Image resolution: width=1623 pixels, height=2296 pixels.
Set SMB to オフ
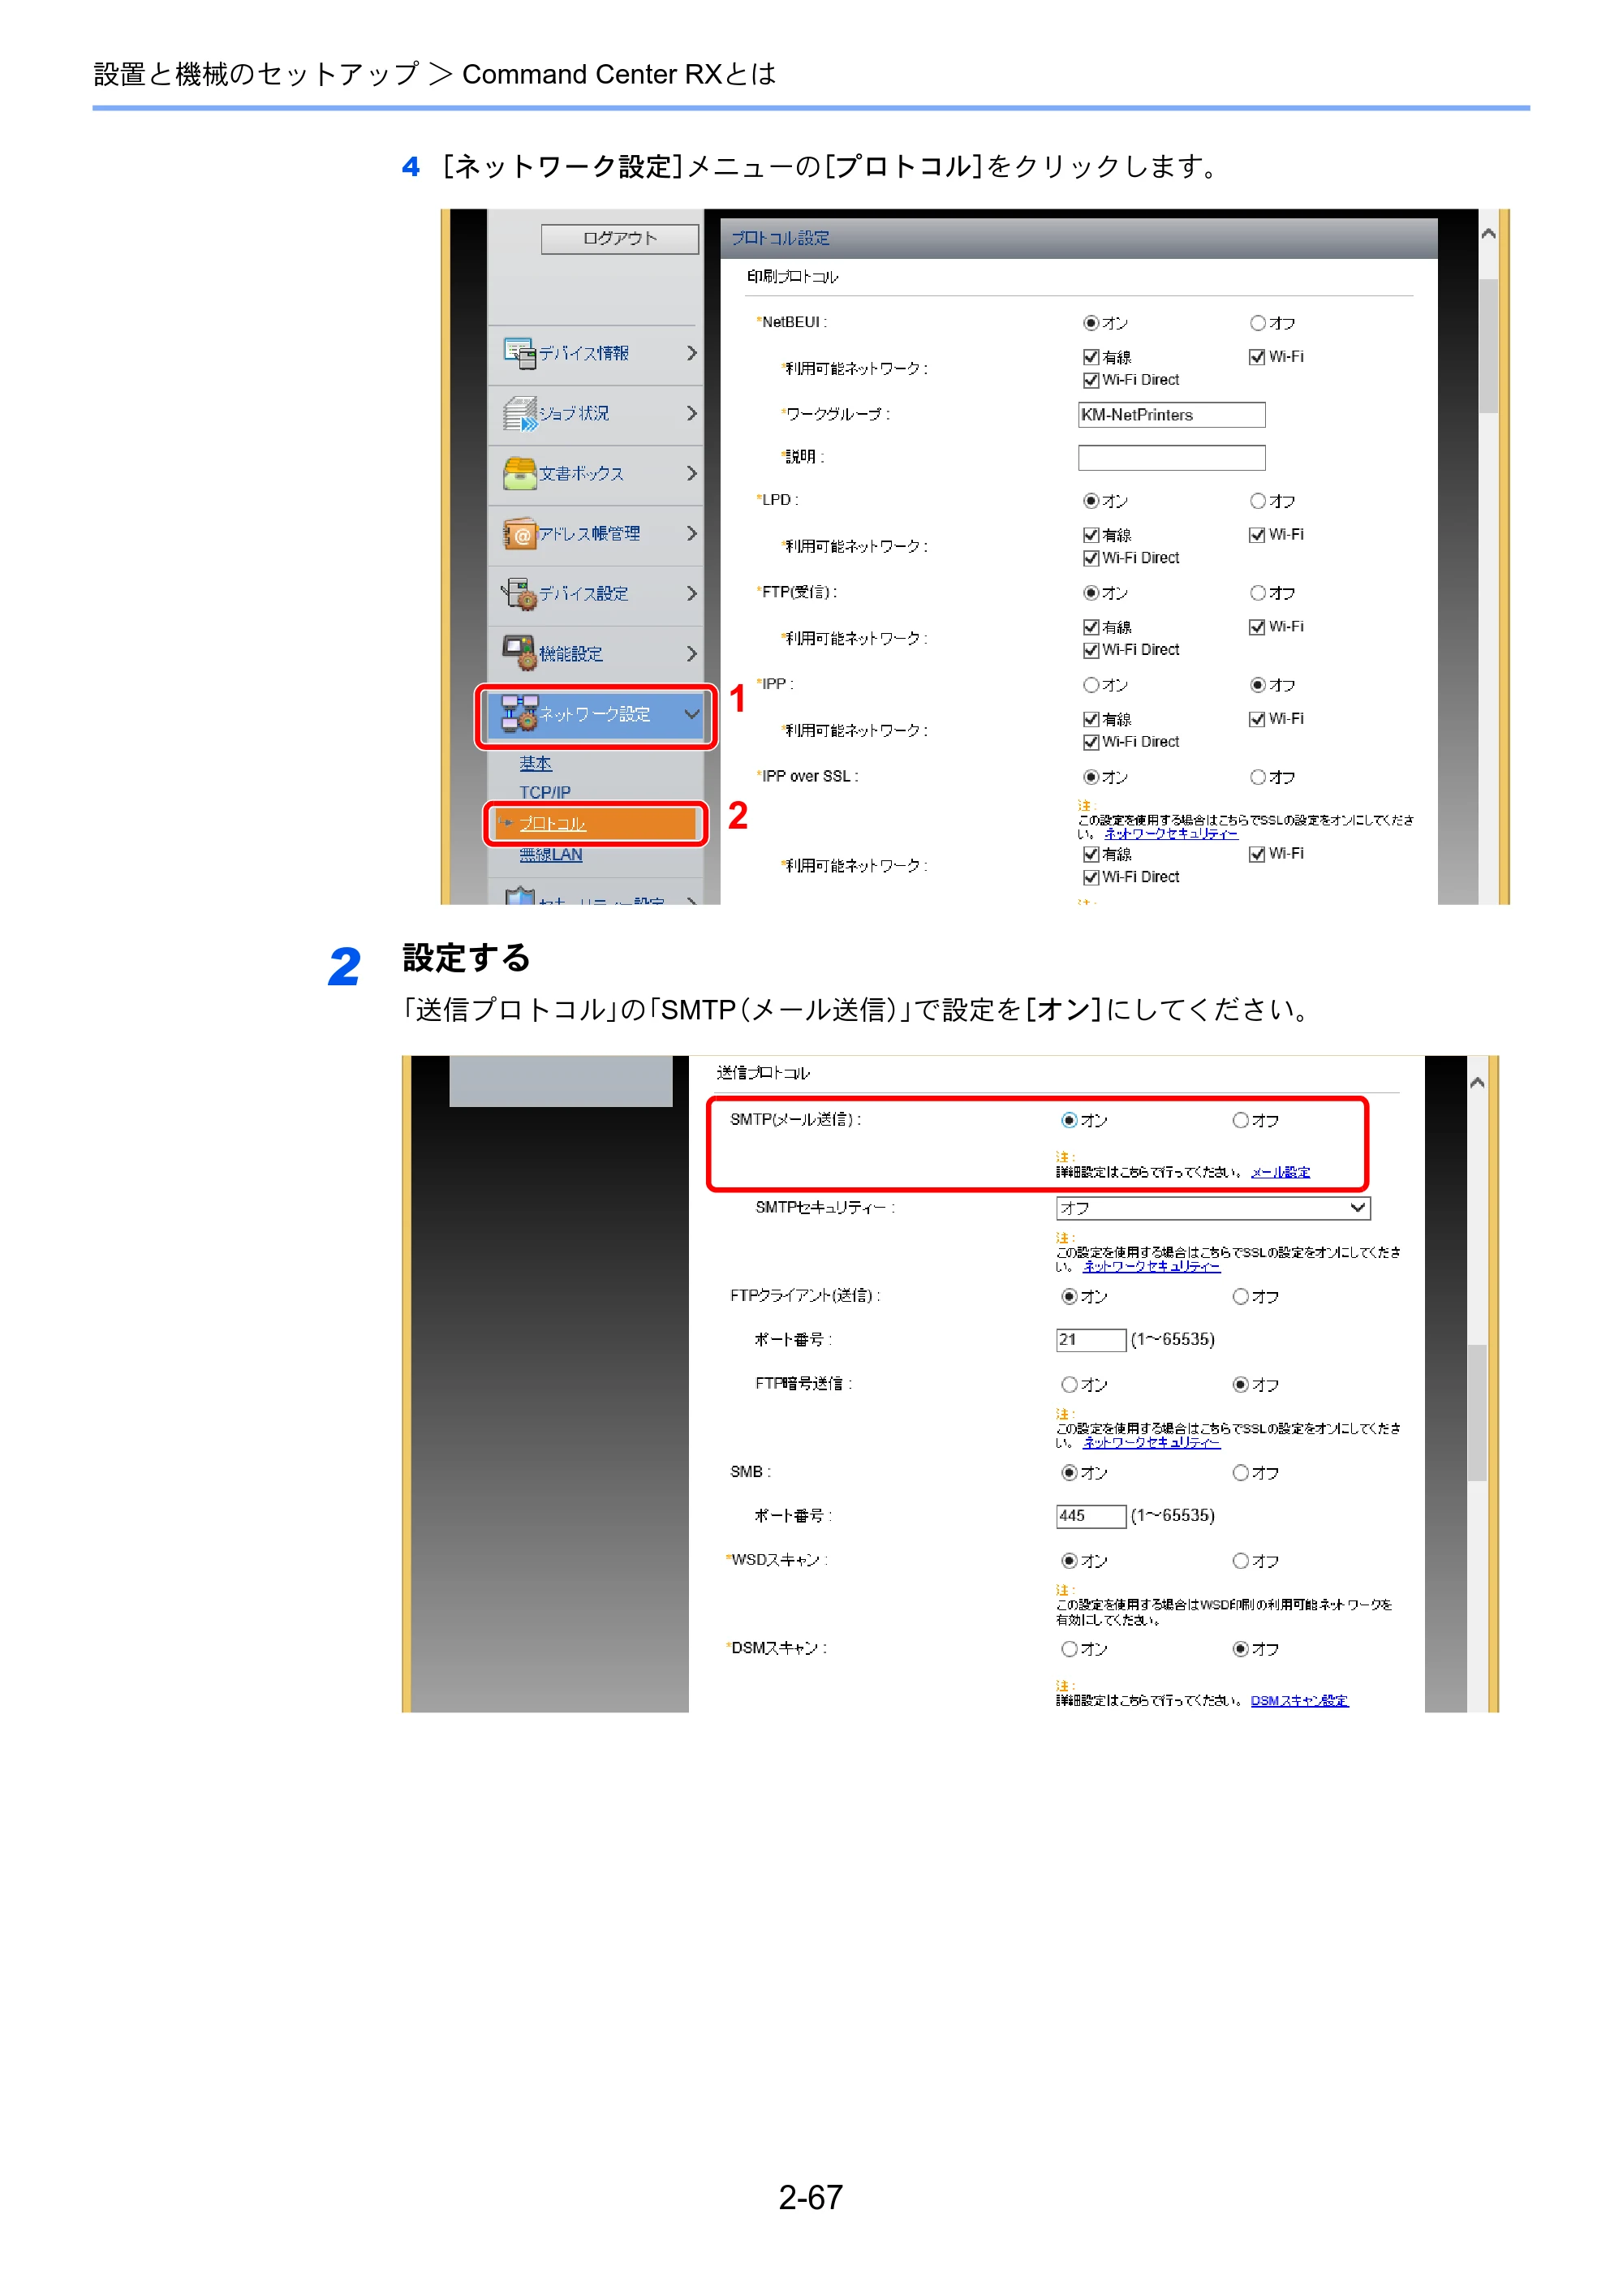pyautogui.click(x=1240, y=1472)
